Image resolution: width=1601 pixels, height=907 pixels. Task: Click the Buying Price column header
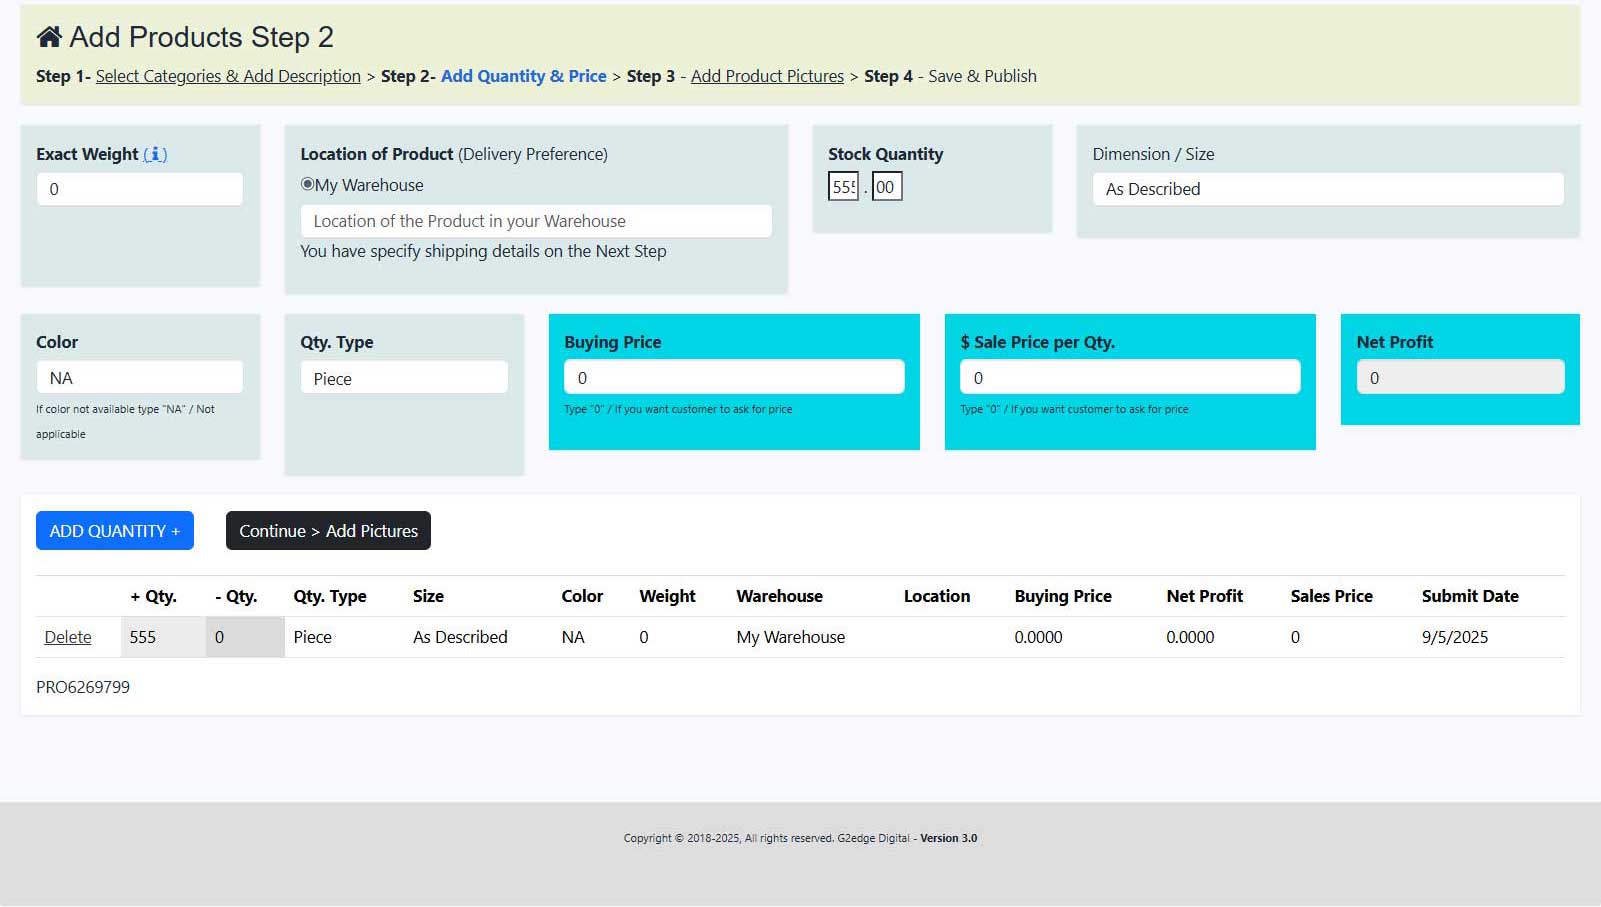point(1063,596)
